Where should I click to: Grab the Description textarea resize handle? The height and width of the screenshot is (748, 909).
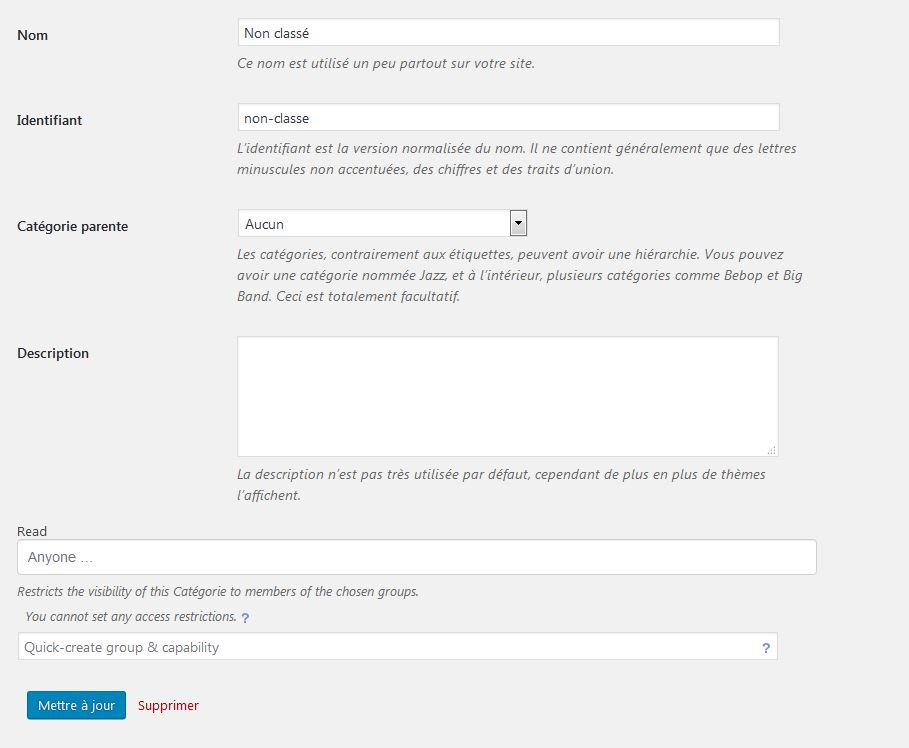click(773, 452)
